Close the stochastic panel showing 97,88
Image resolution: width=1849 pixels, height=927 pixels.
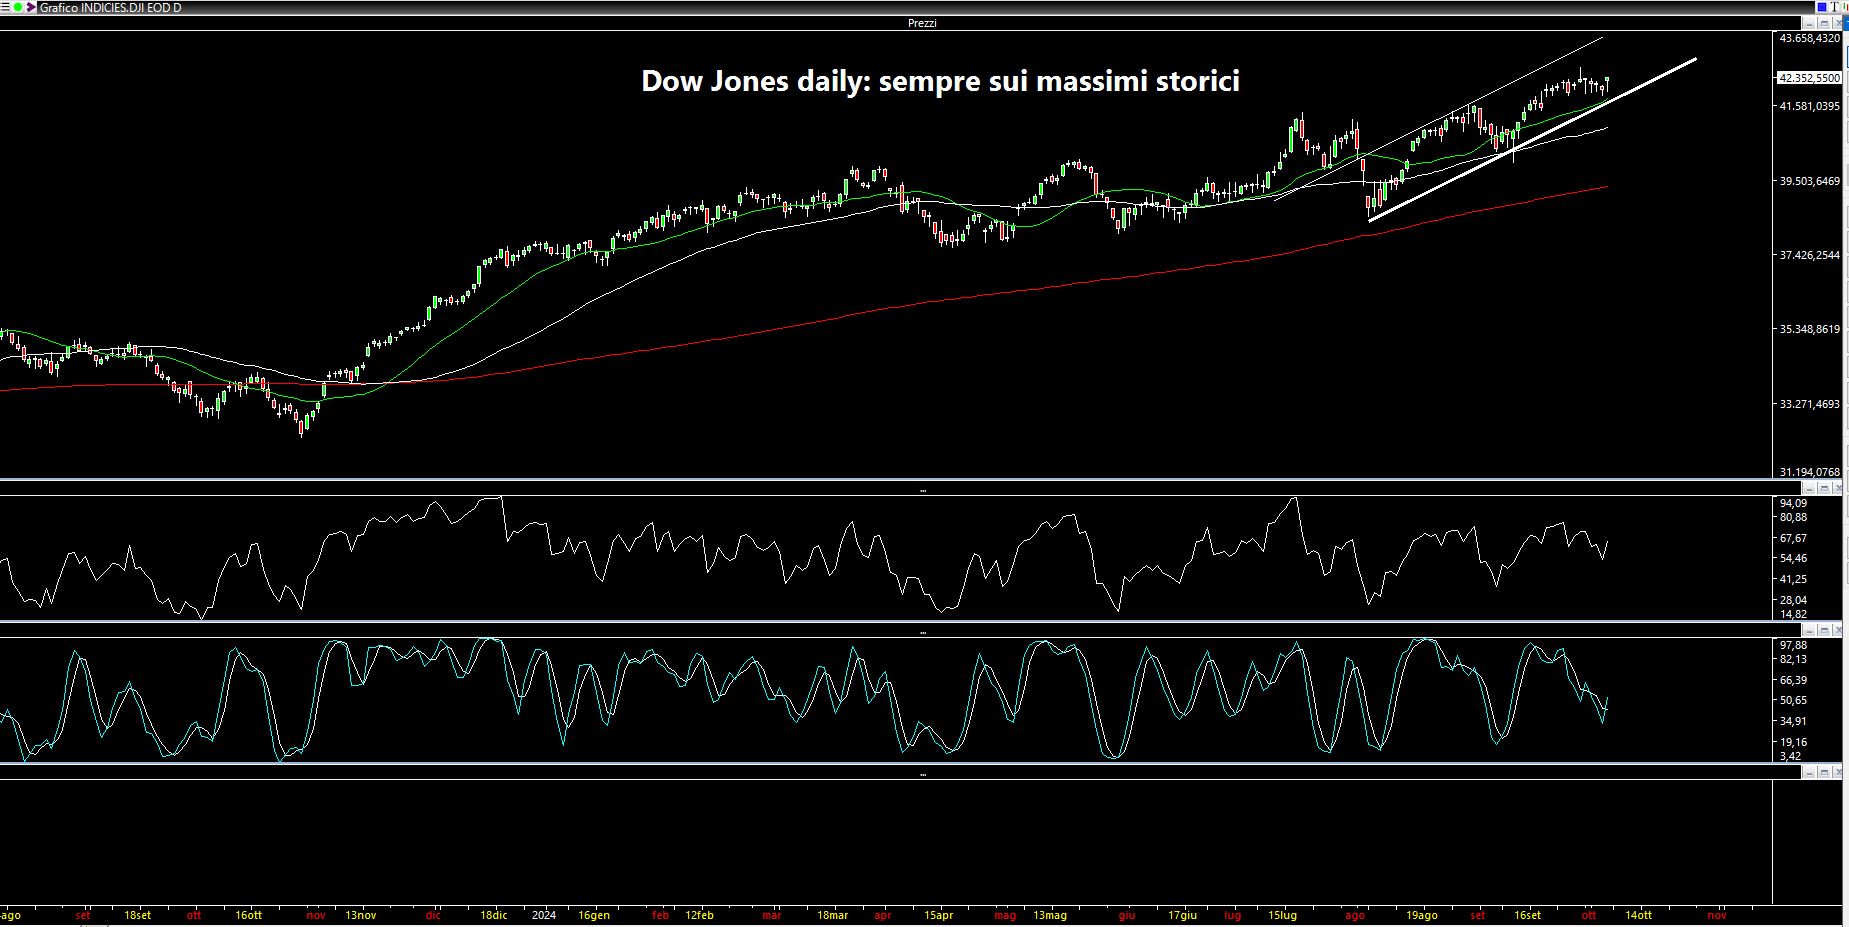coord(1838,630)
